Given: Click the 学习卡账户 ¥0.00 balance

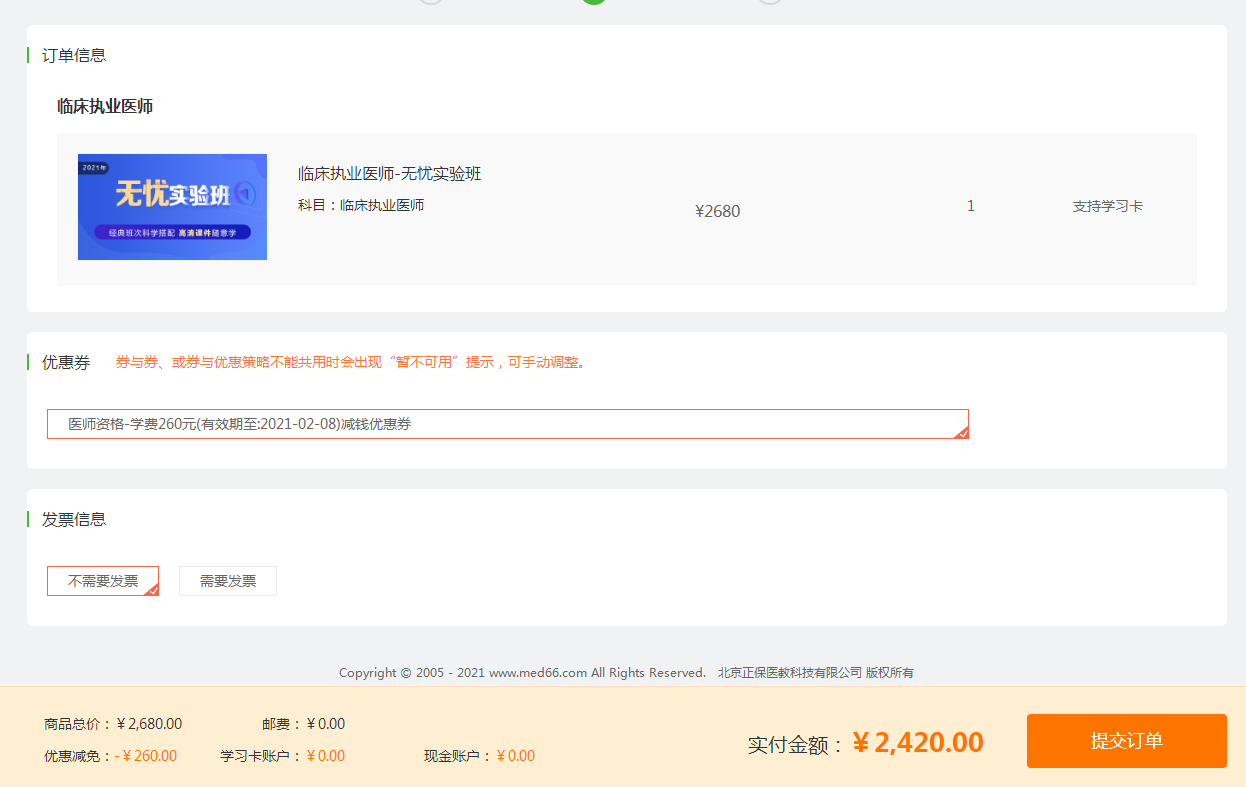Looking at the screenshot, I should point(325,756).
